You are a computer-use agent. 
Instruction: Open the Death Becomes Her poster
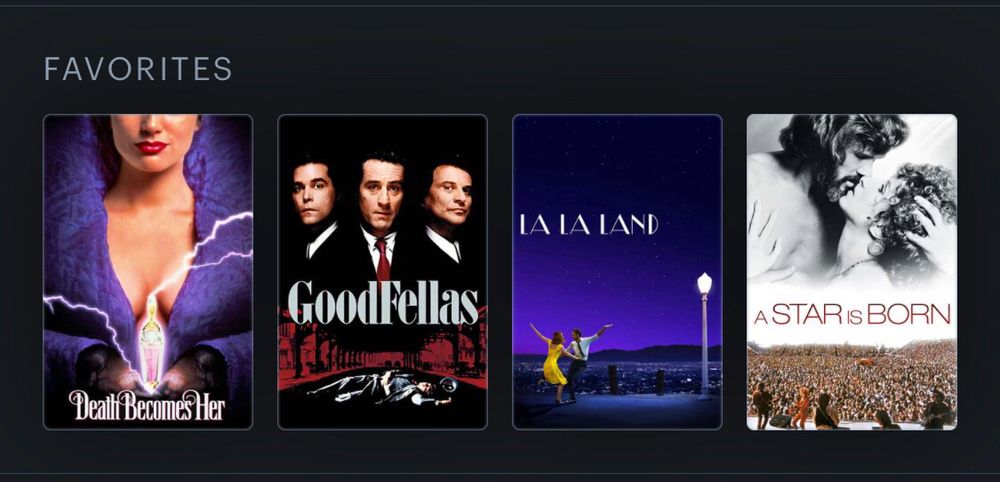pyautogui.click(x=148, y=272)
